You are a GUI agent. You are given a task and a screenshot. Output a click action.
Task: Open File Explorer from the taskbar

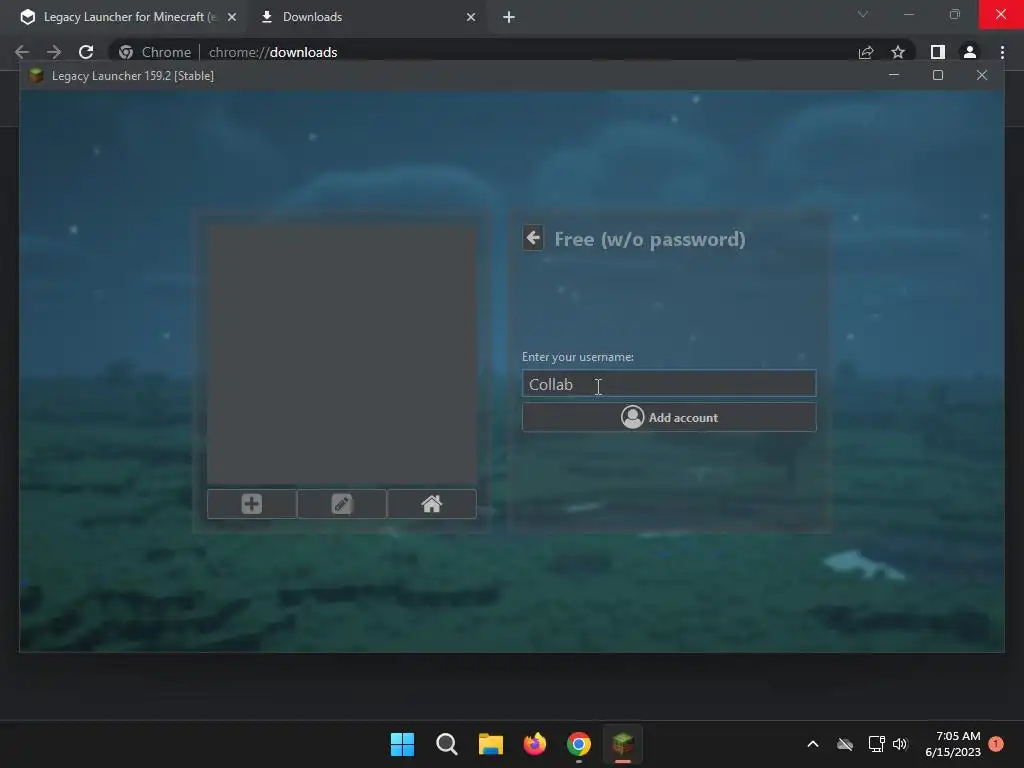coord(490,744)
